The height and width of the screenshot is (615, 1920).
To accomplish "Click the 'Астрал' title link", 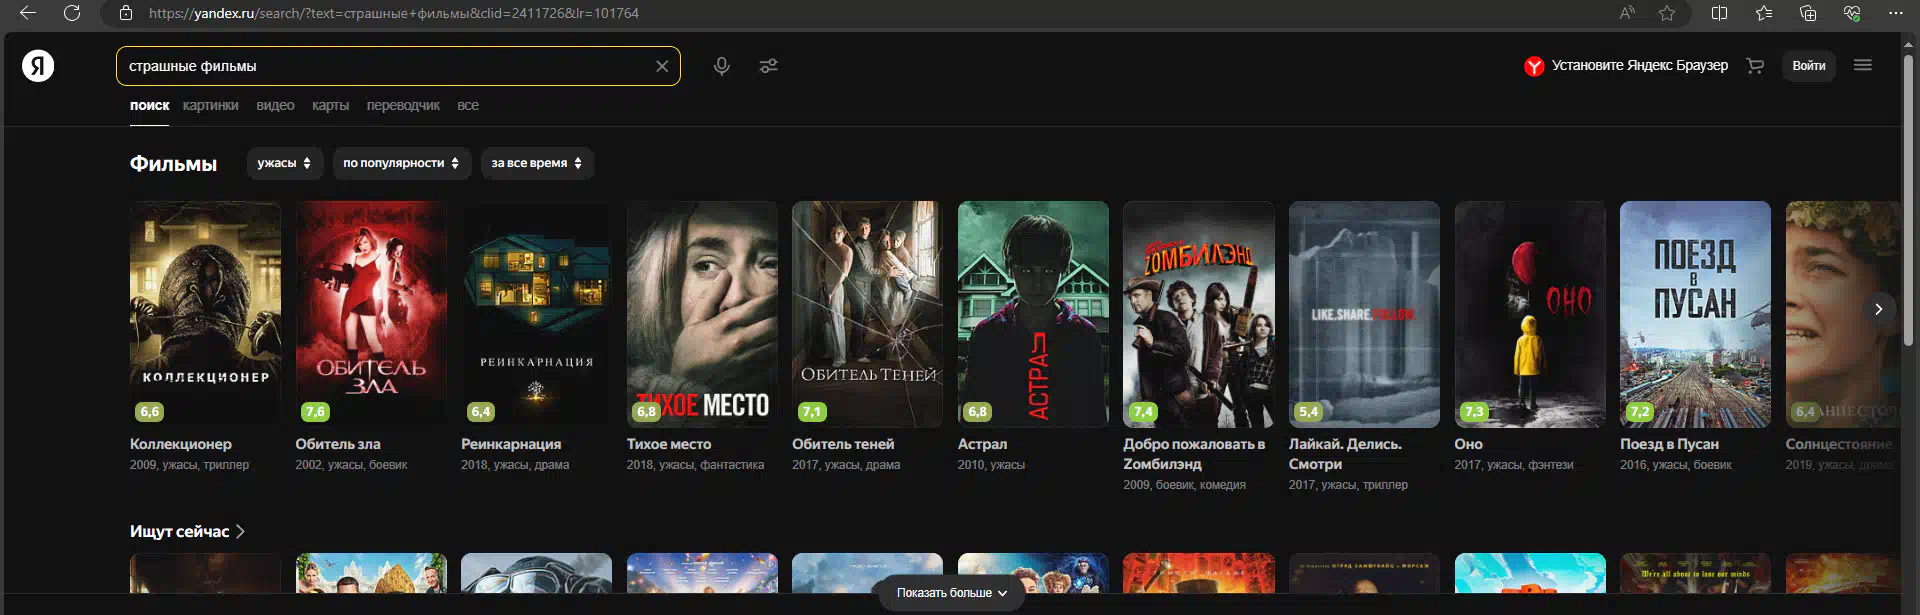I will tap(983, 444).
